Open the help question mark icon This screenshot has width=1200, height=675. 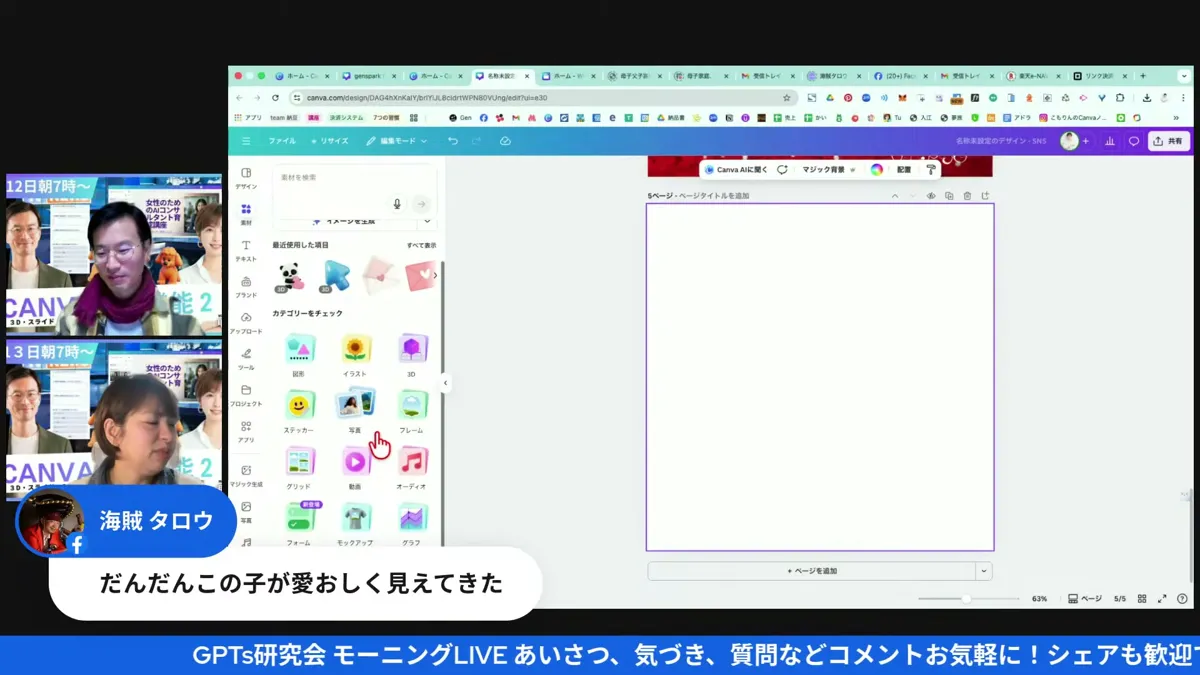coord(1183,599)
